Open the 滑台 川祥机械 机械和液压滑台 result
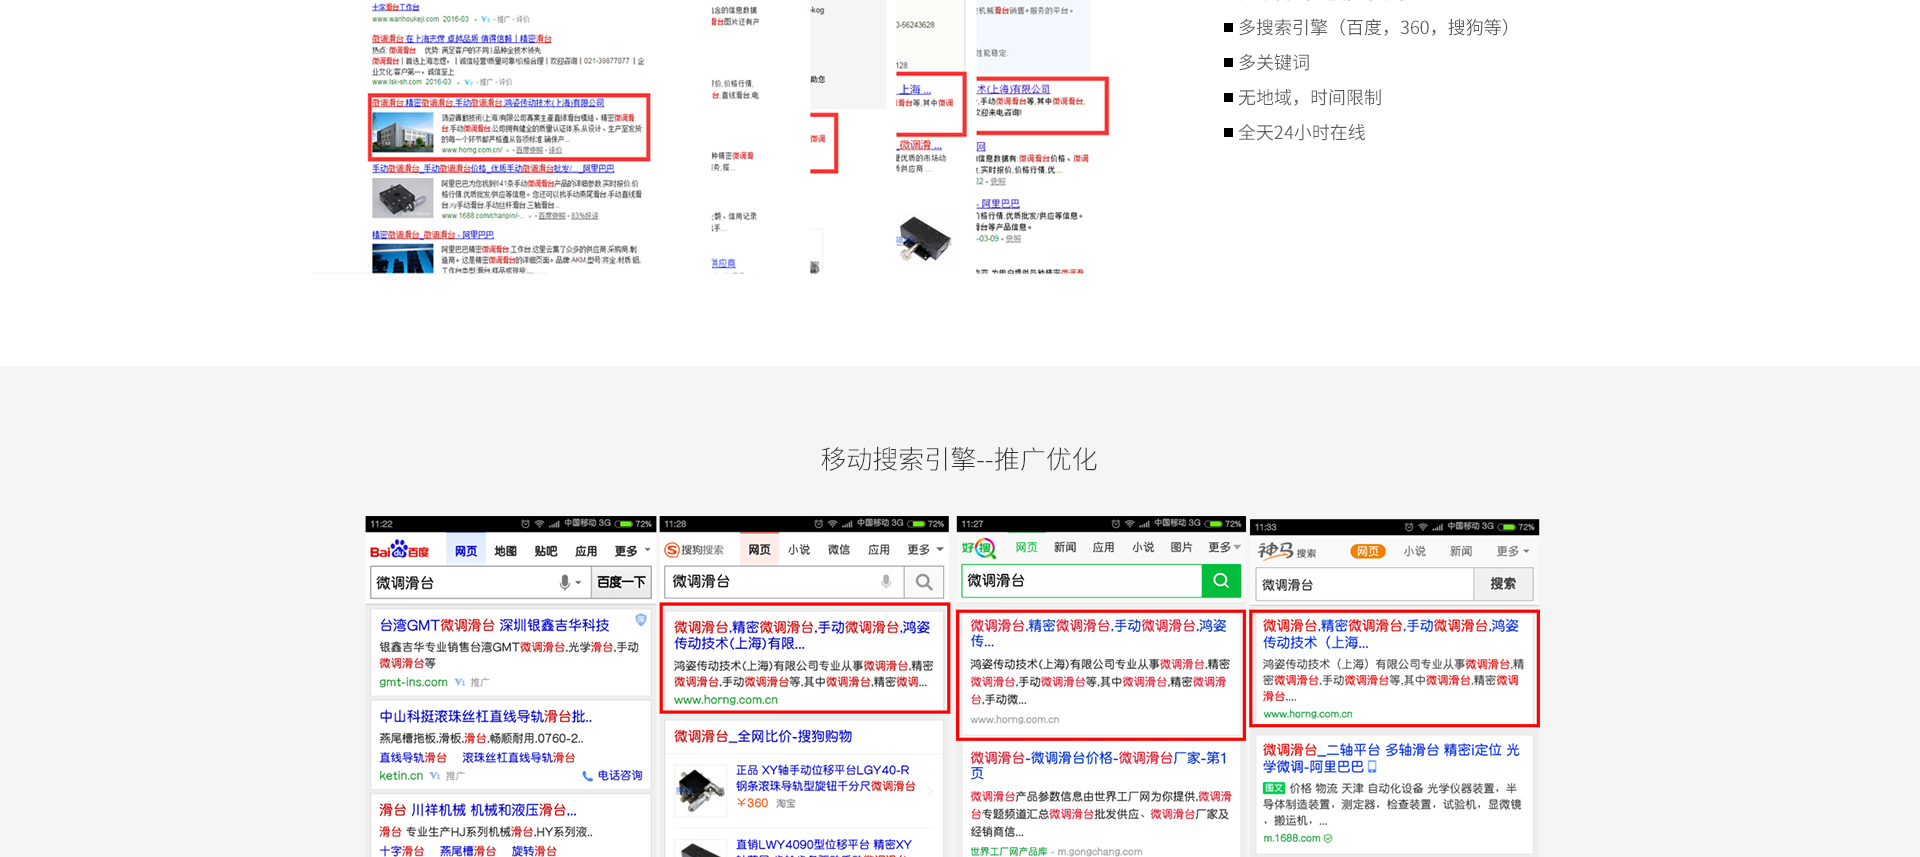Viewport: 1920px width, 857px height. 477,810
